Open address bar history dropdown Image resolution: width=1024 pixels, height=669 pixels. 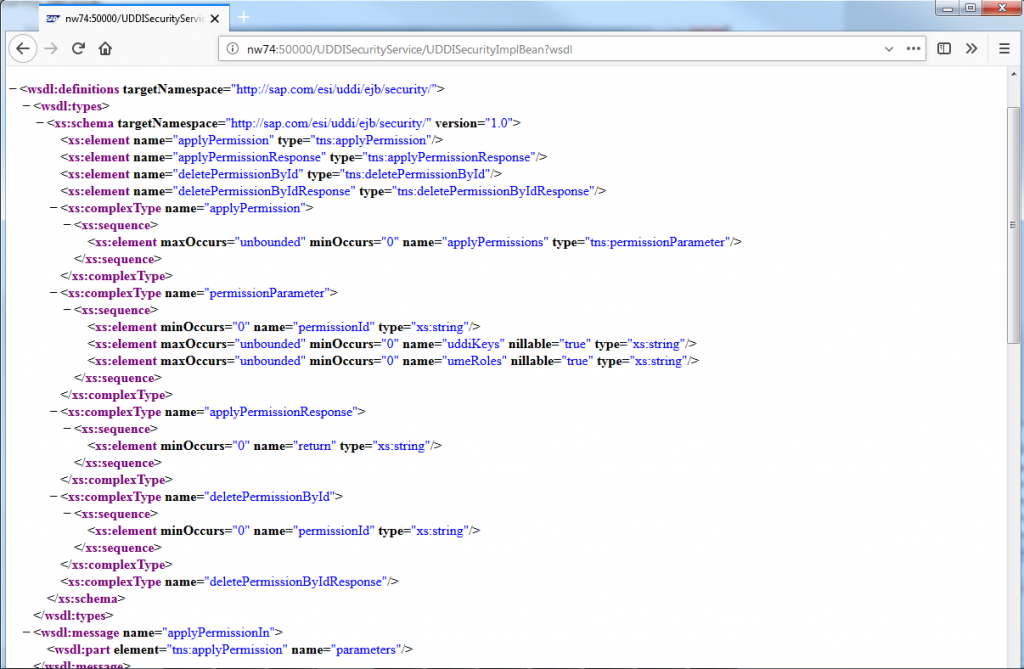(x=888, y=49)
